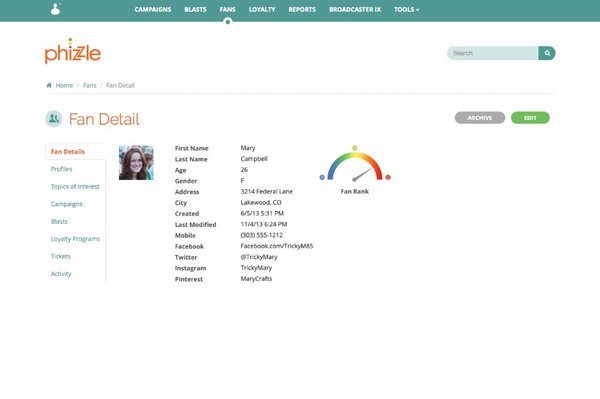Screen dimensions: 600x399
Task: Open the Reports section
Action: click(x=302, y=10)
